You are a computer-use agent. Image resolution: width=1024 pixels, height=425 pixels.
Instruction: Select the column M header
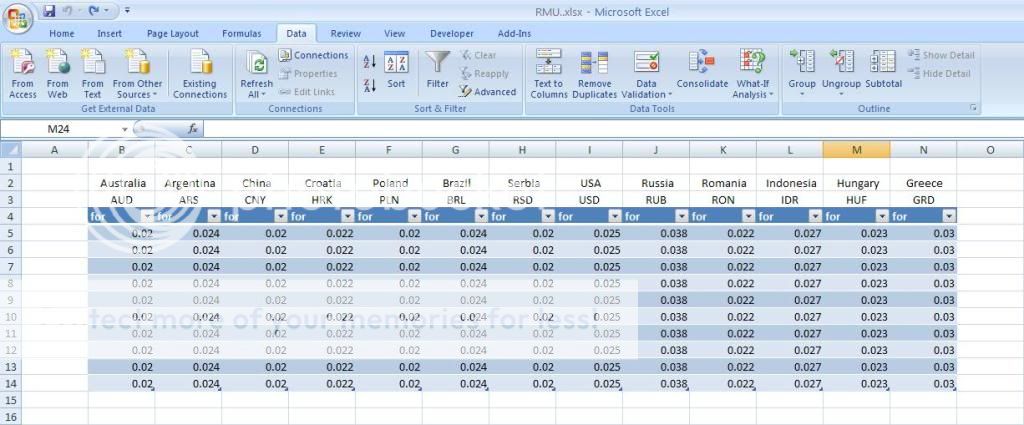coord(856,149)
